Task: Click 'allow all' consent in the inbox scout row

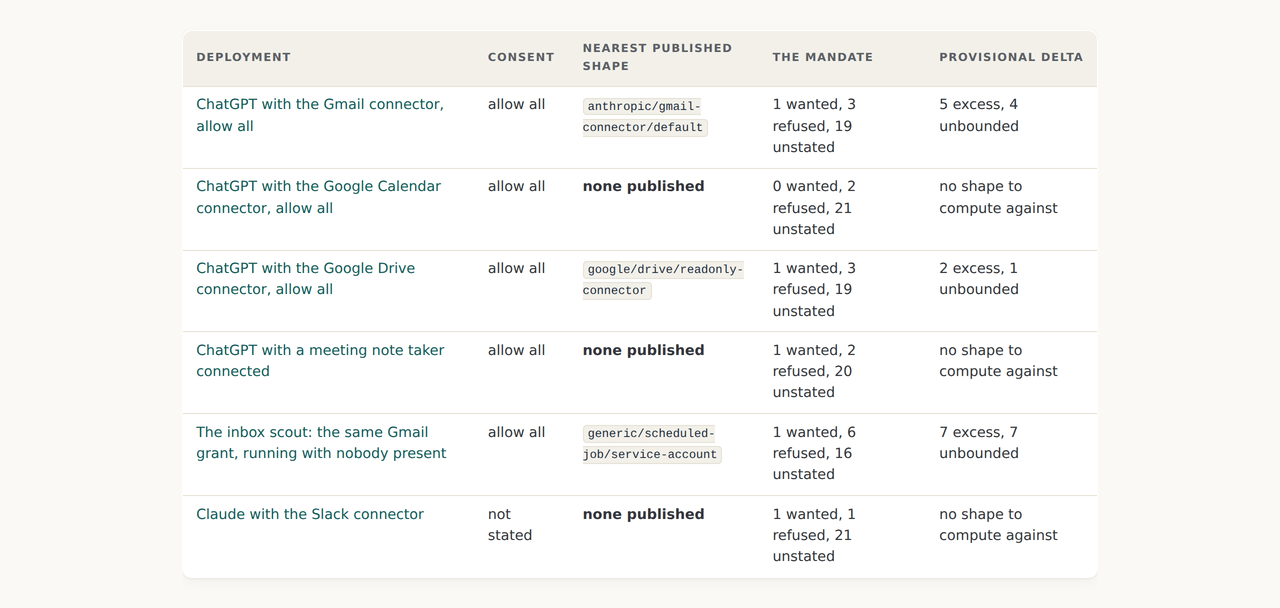Action: click(517, 432)
